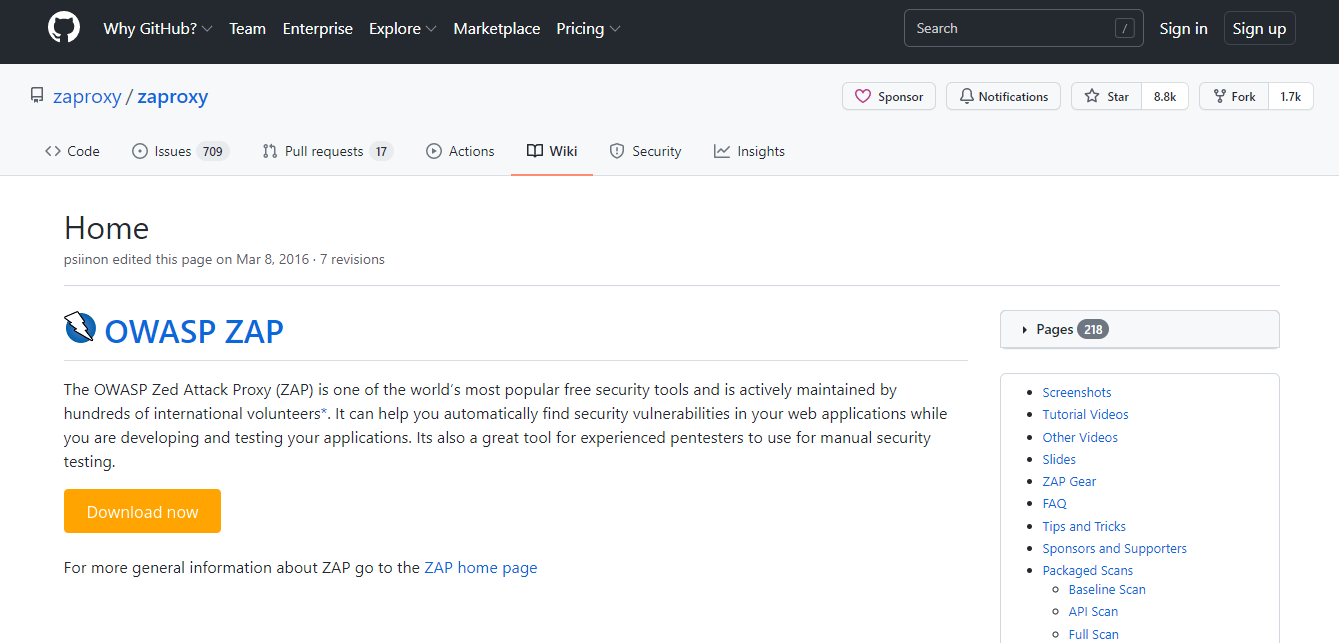
Task: Click the star icon on Star button
Action: tap(1092, 97)
